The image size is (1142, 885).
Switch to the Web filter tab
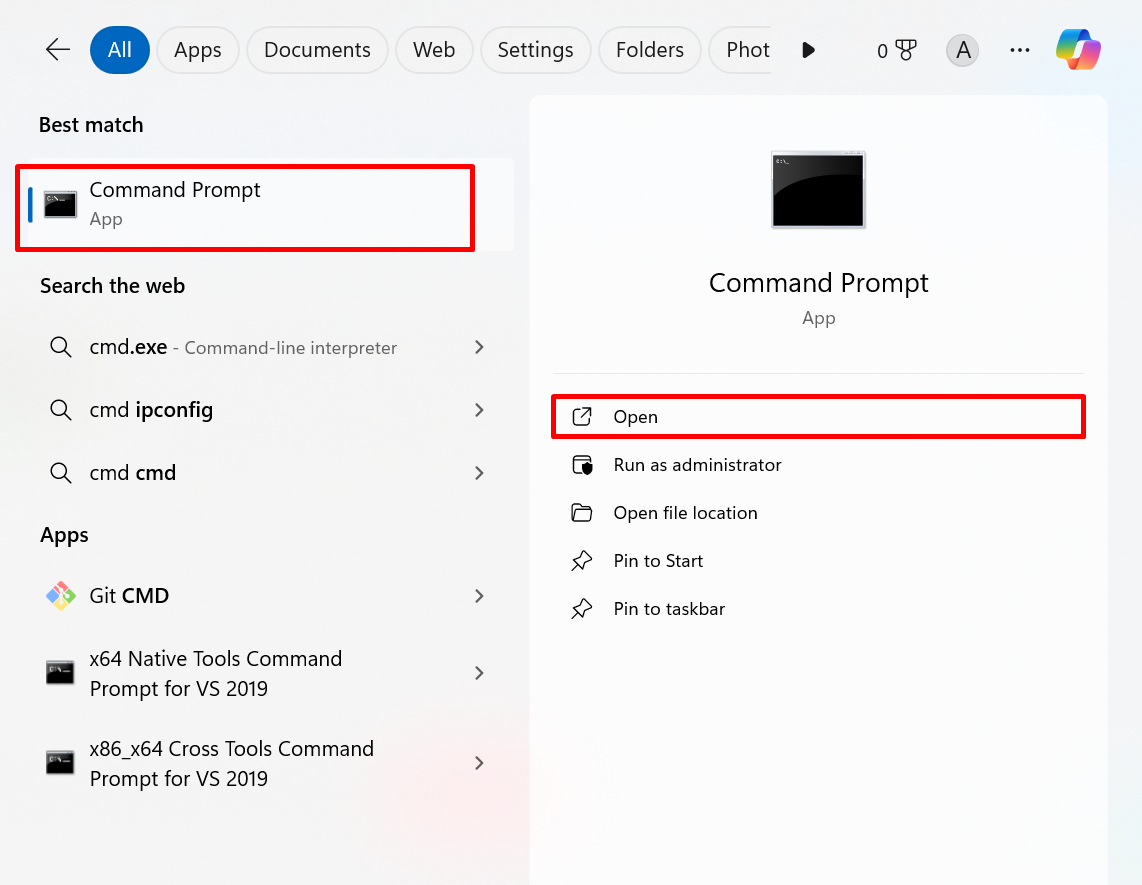point(434,50)
